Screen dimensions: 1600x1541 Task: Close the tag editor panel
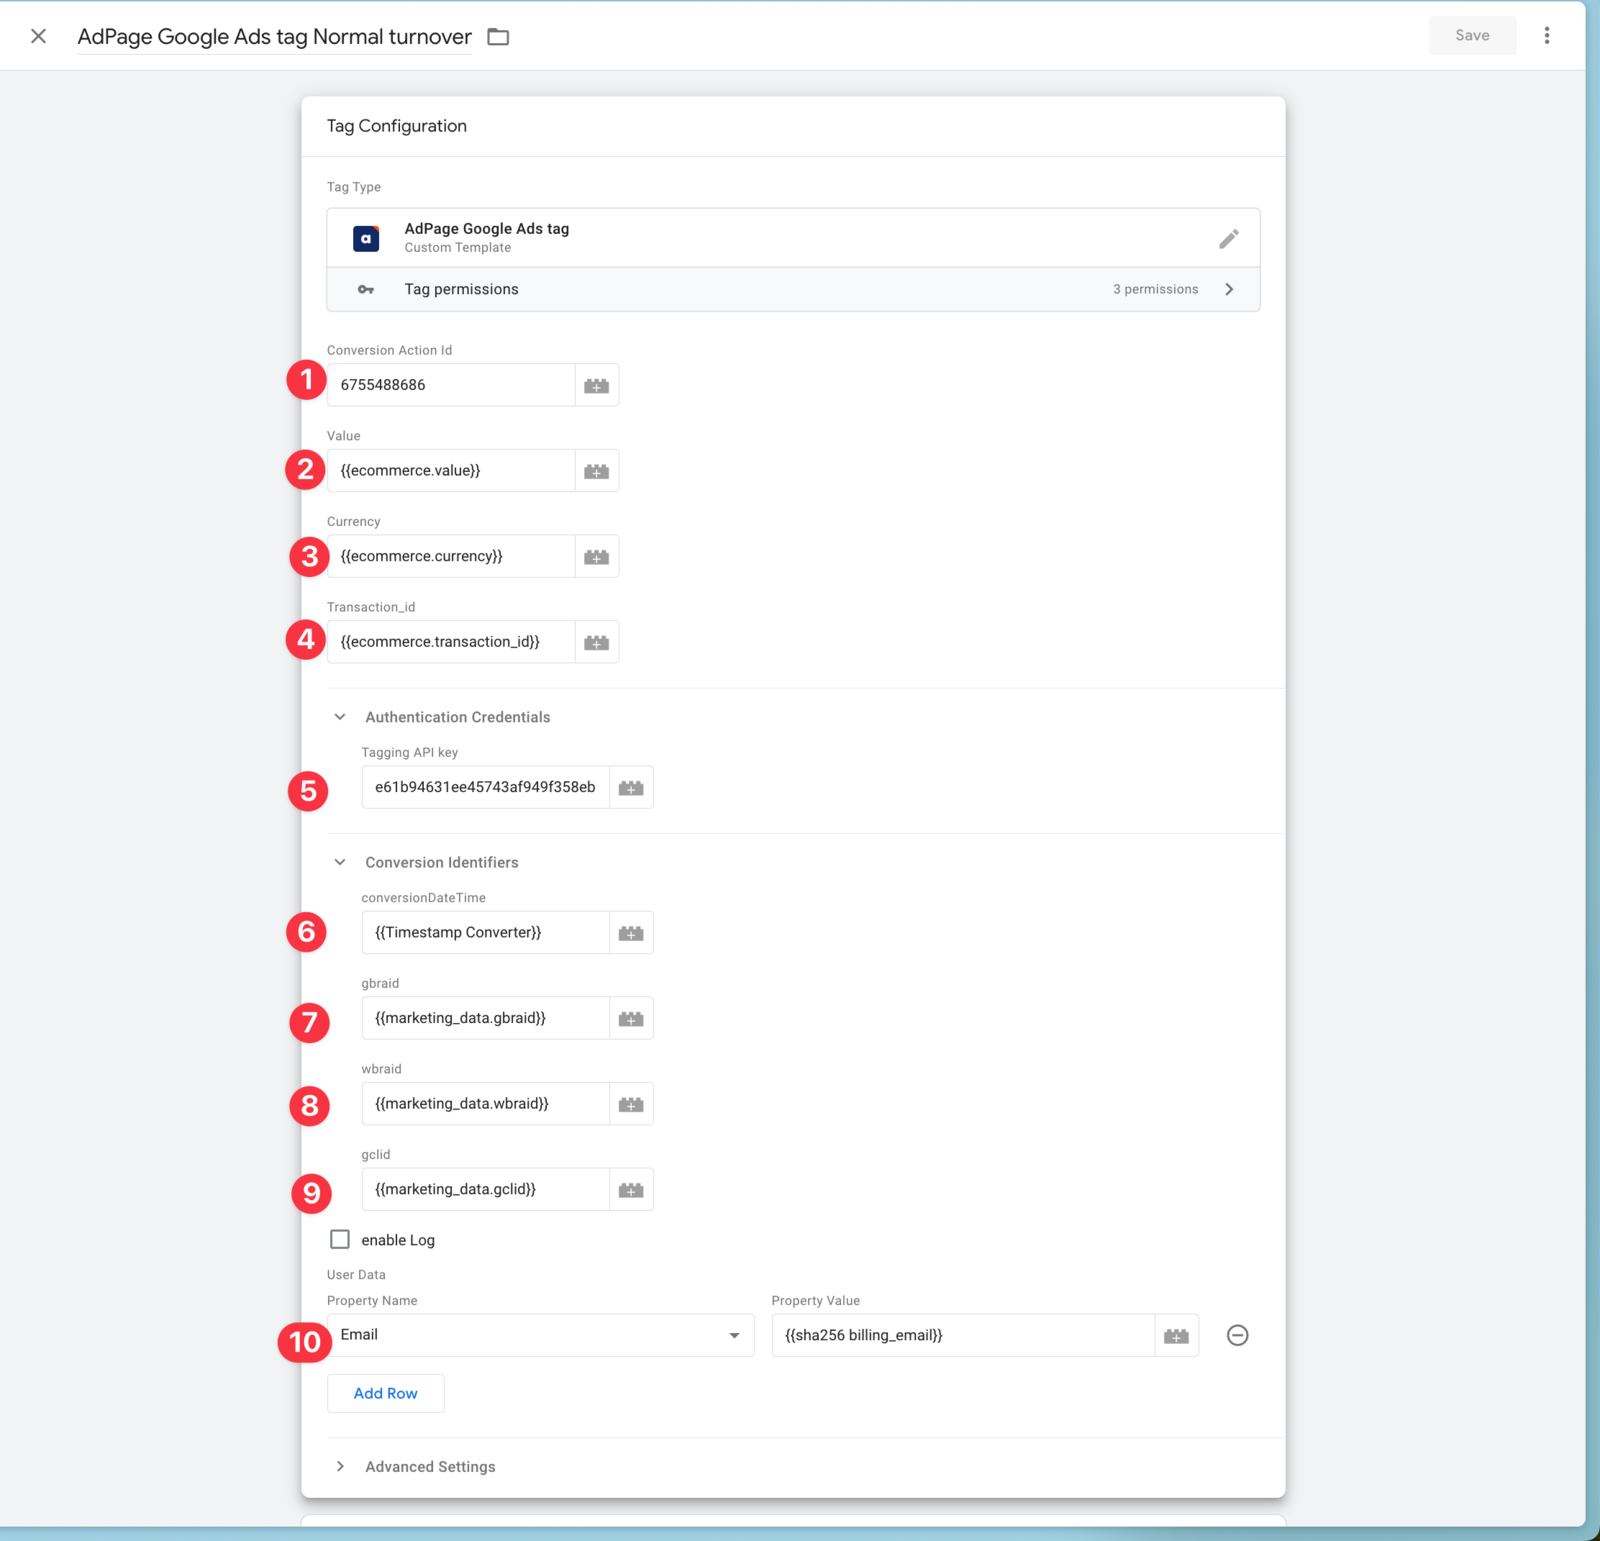click(x=38, y=36)
